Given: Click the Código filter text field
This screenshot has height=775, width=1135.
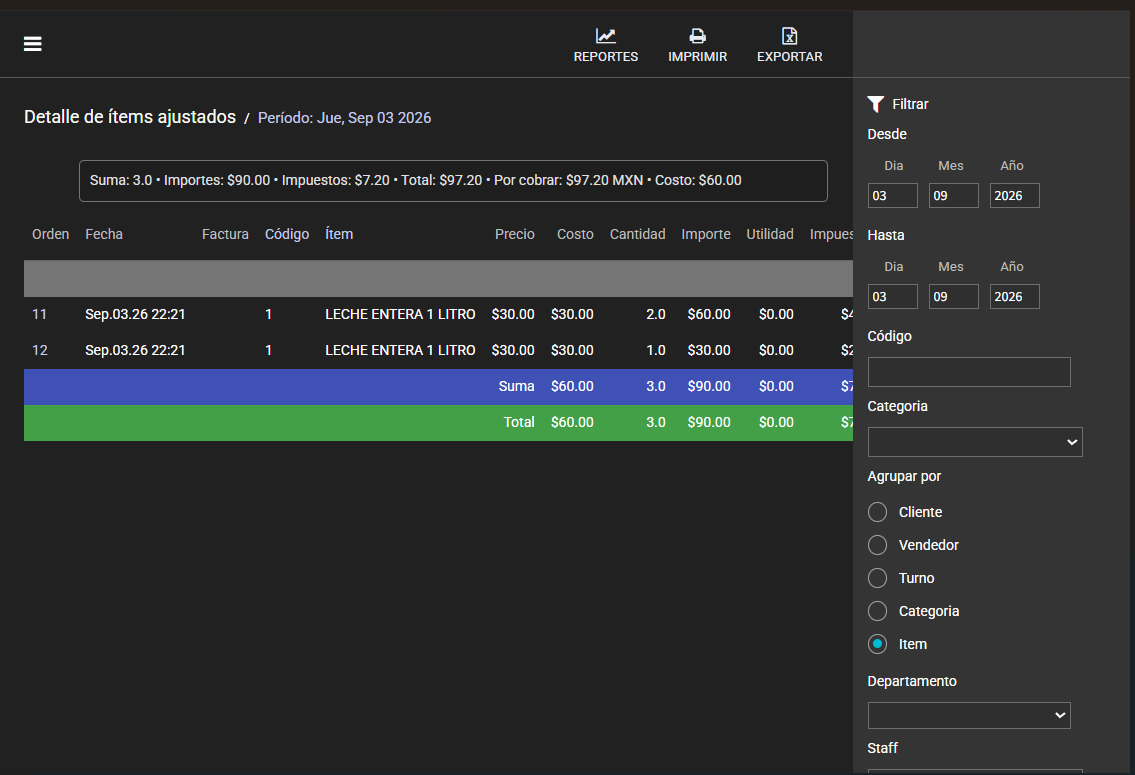Looking at the screenshot, I should point(969,372).
